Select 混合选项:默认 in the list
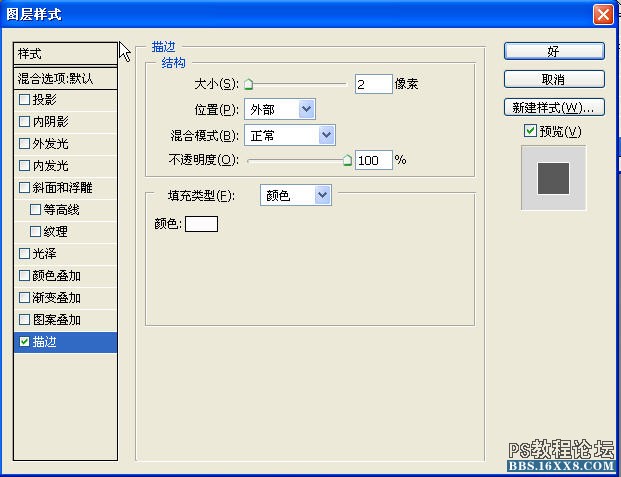 click(x=65, y=78)
